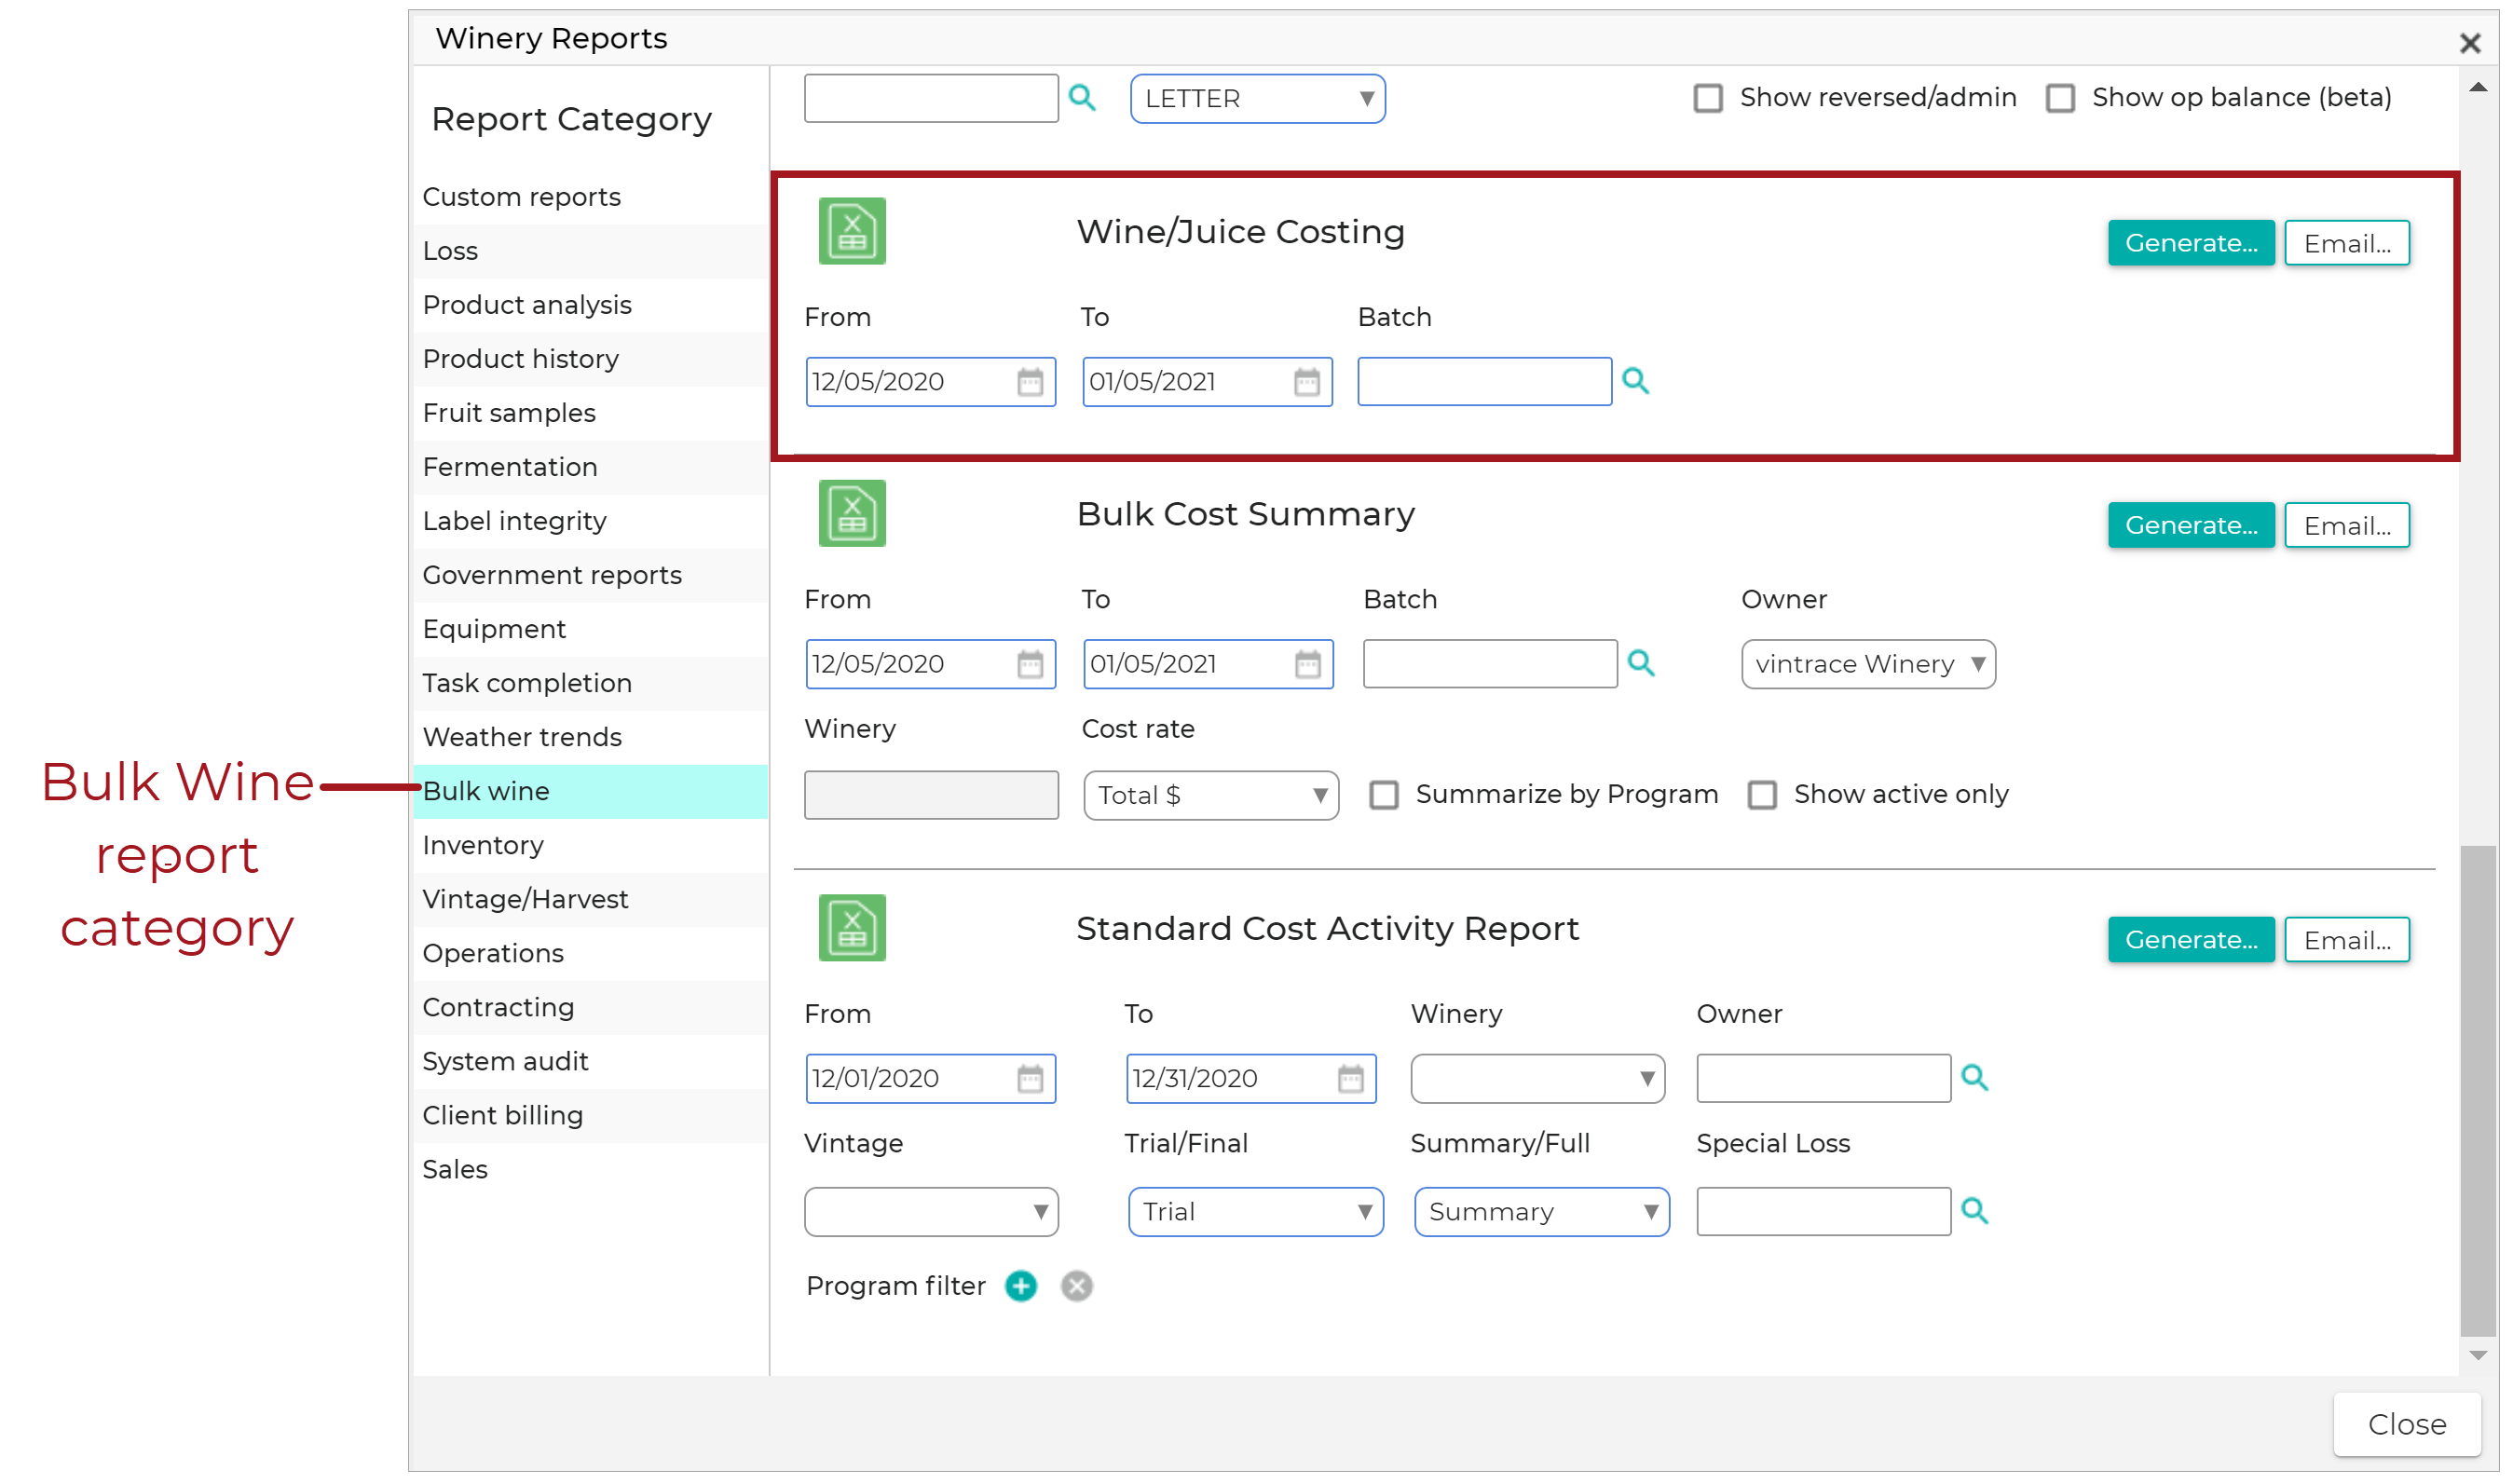Open the calendar for Bulk Cost Summary From date

tap(1029, 663)
